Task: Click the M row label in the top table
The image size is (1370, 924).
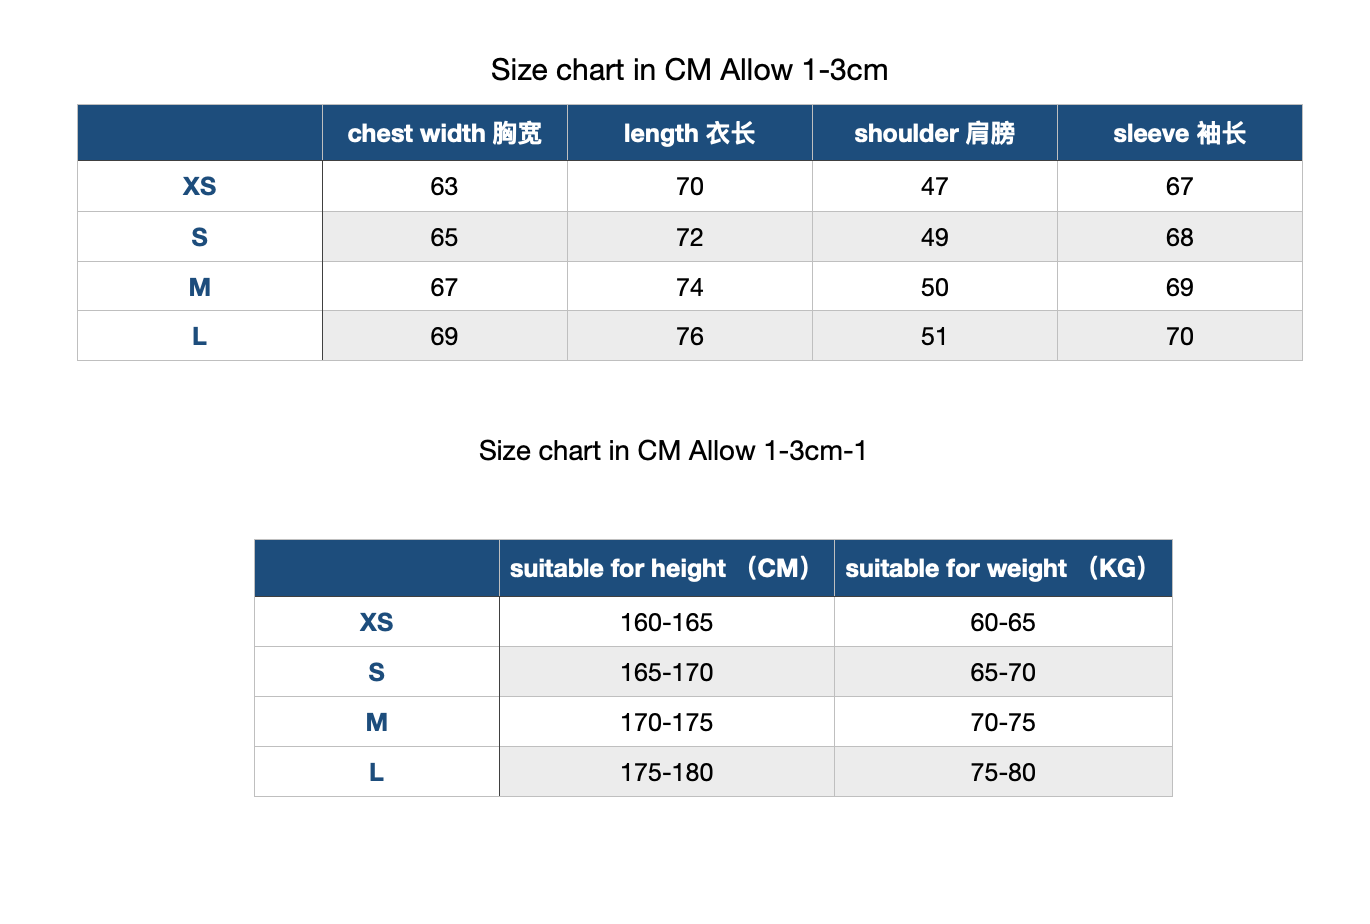Action: point(200,287)
